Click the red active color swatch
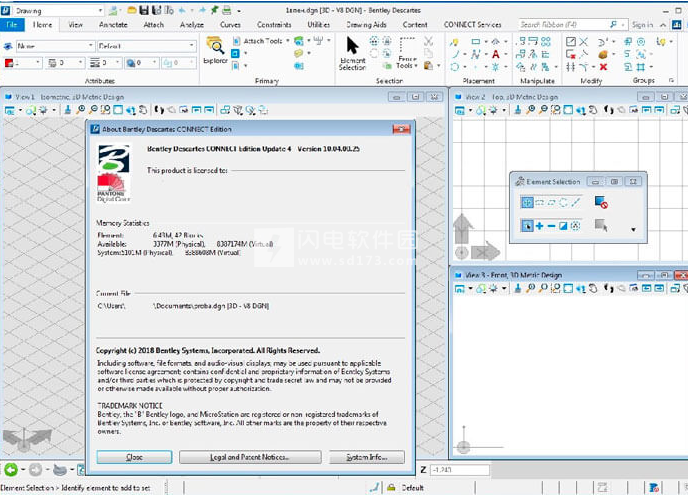 click(x=9, y=63)
